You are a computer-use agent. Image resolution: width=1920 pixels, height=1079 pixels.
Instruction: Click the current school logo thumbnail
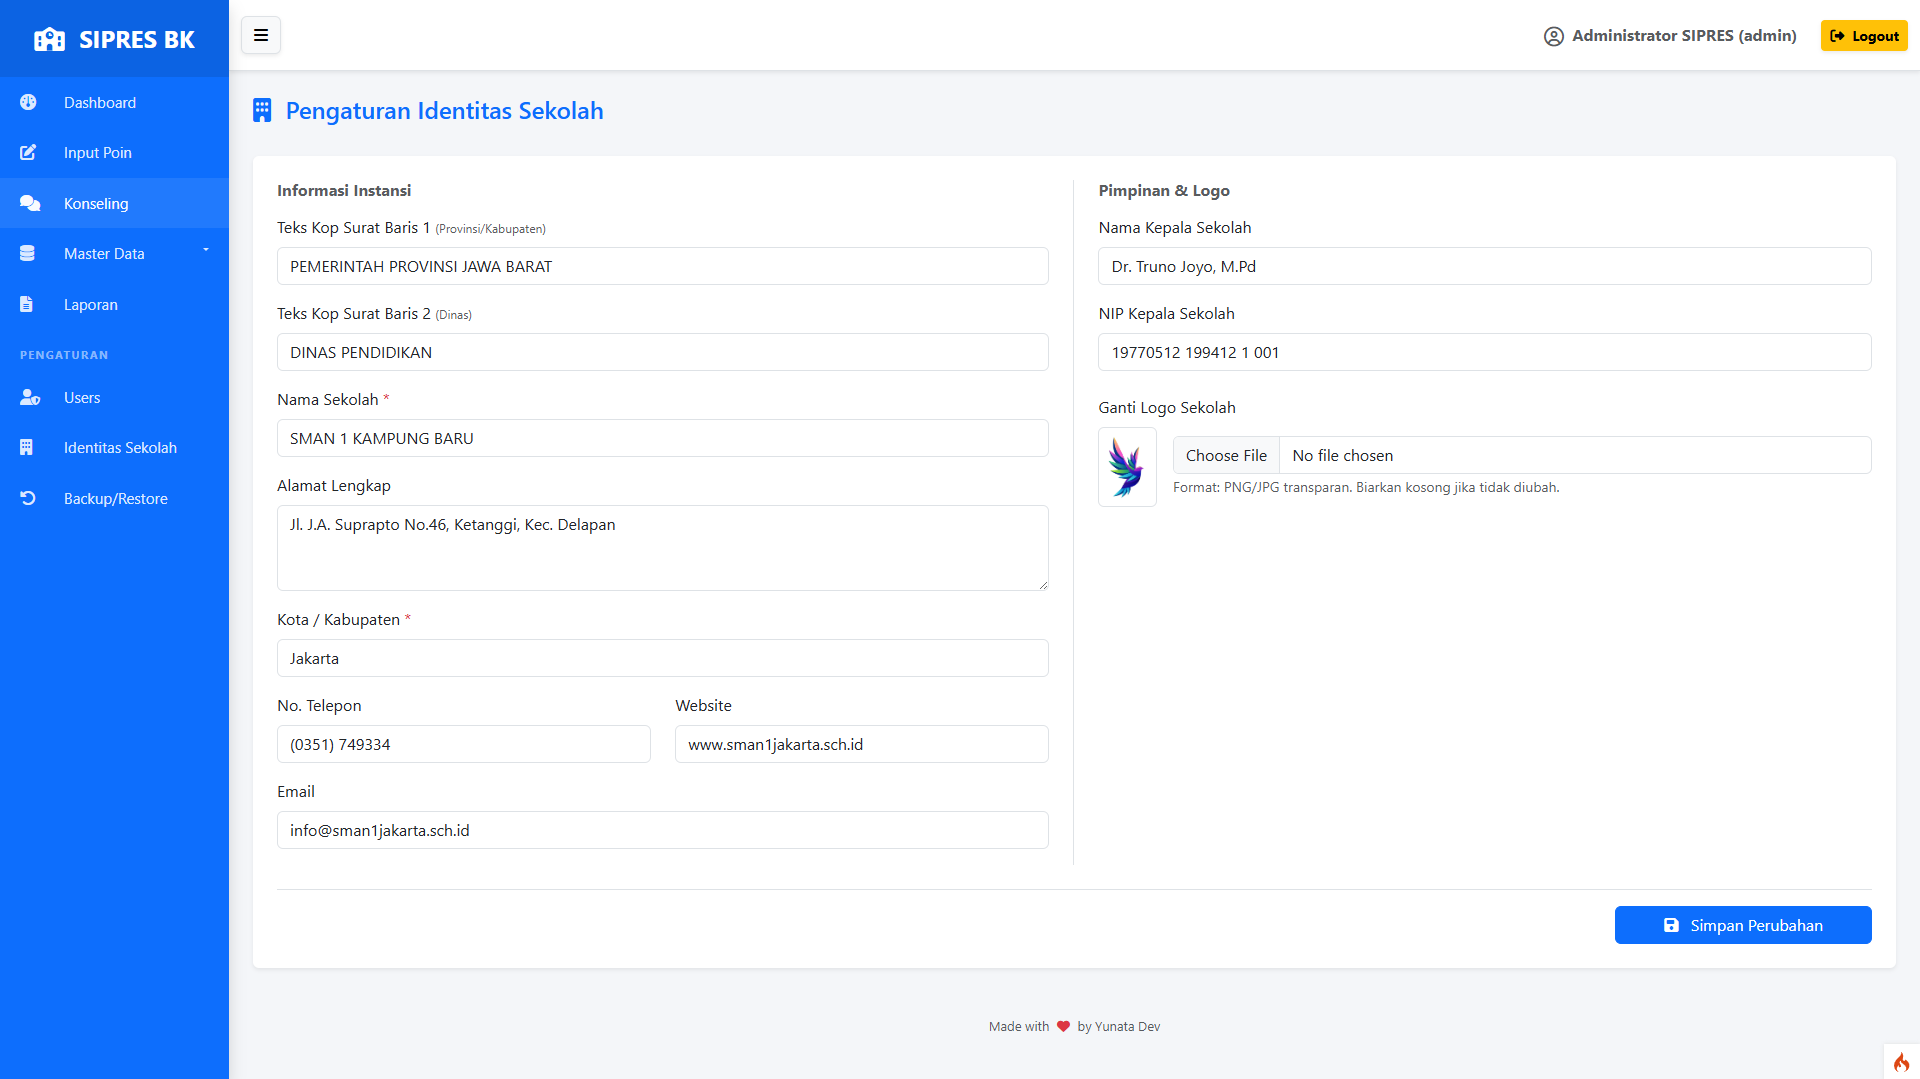tap(1127, 467)
